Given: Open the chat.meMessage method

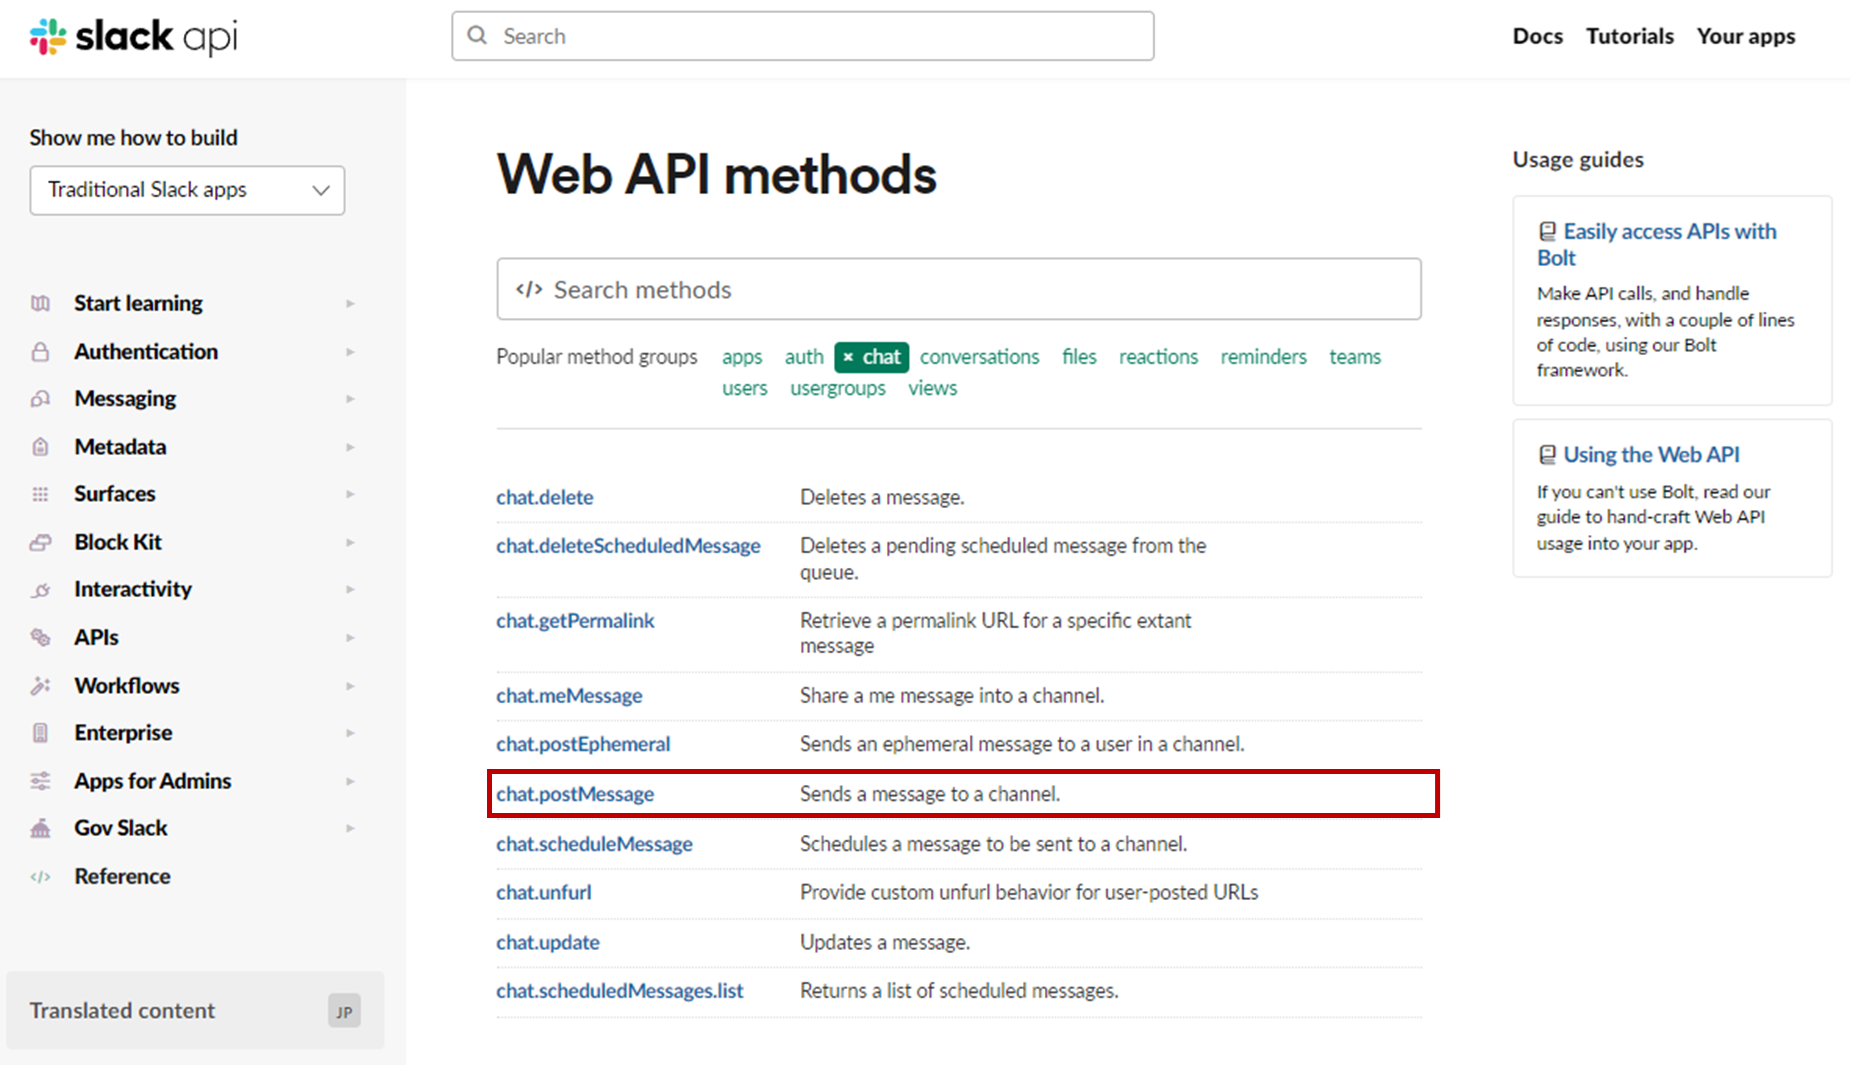Looking at the screenshot, I should [569, 696].
